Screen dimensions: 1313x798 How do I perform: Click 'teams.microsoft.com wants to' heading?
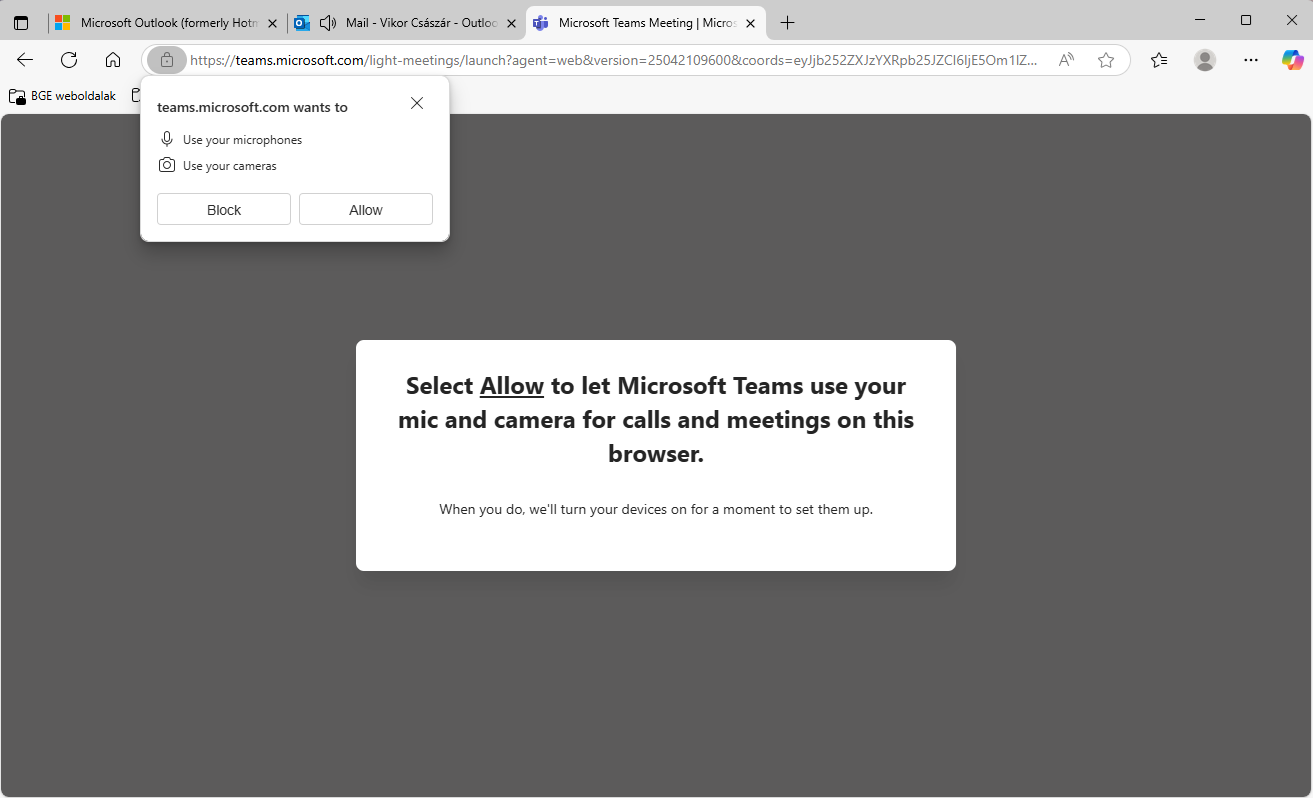click(x=252, y=107)
